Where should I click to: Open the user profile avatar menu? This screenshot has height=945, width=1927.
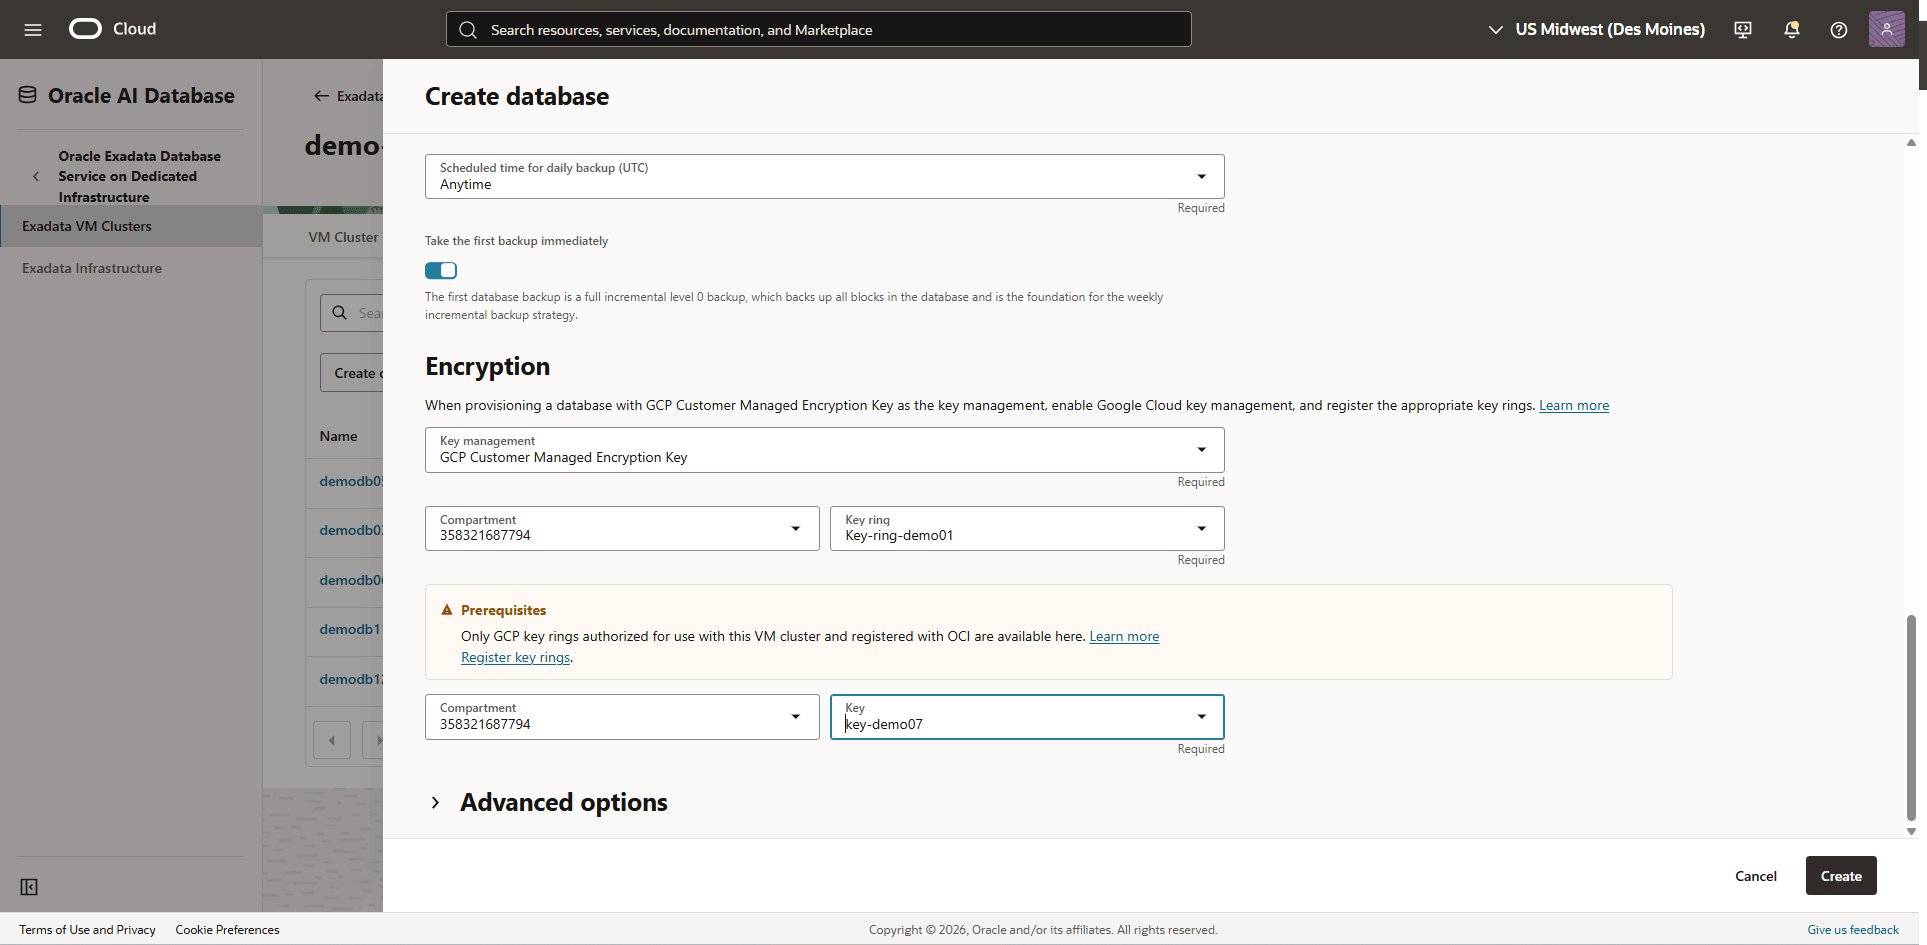[x=1886, y=29]
